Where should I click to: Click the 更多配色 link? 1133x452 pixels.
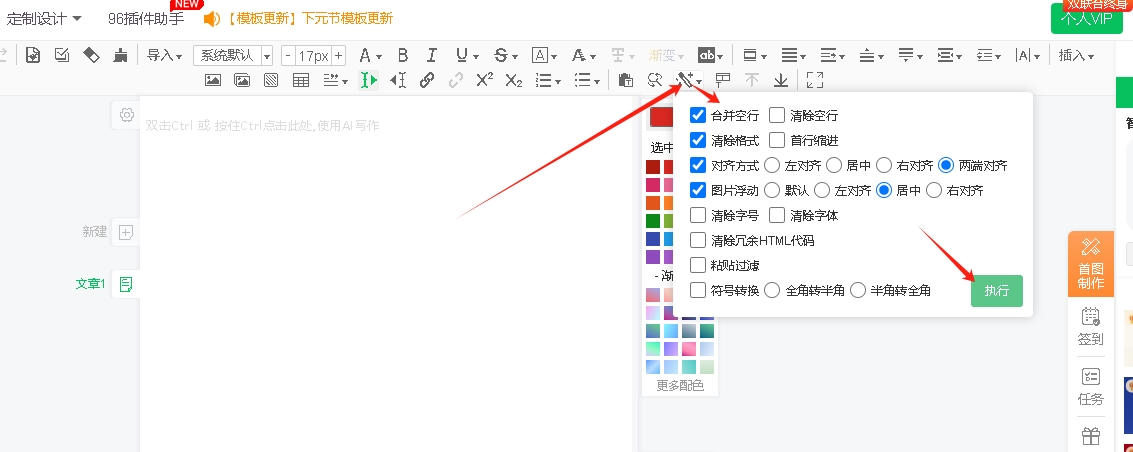click(x=680, y=385)
